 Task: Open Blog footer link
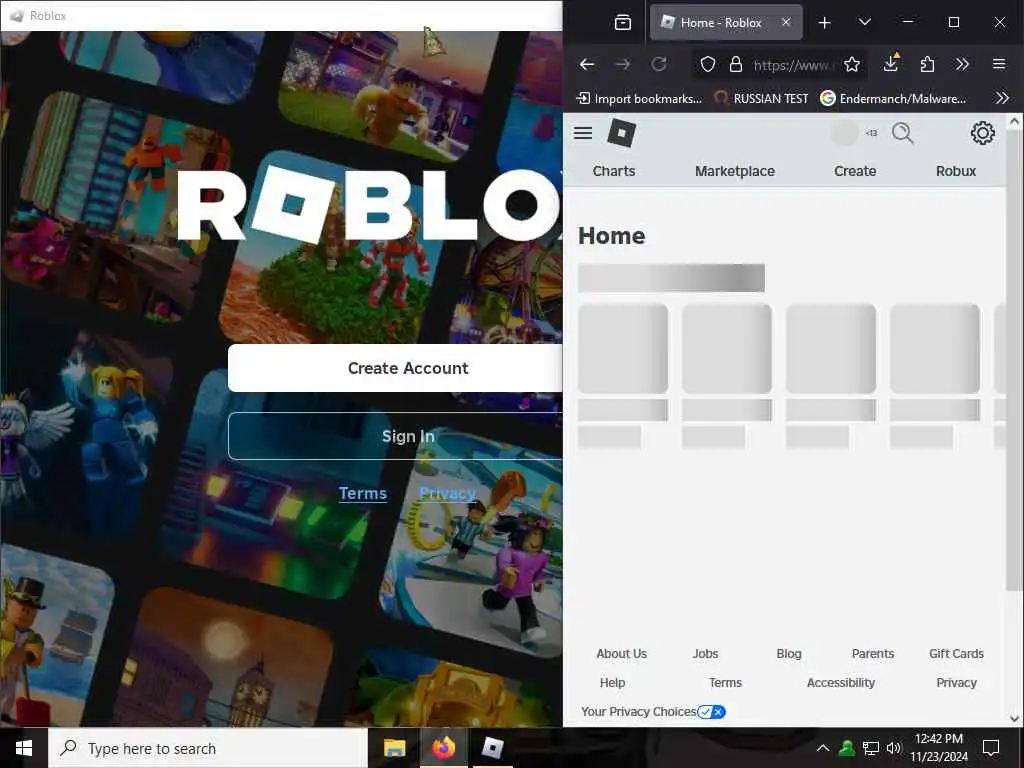click(789, 654)
